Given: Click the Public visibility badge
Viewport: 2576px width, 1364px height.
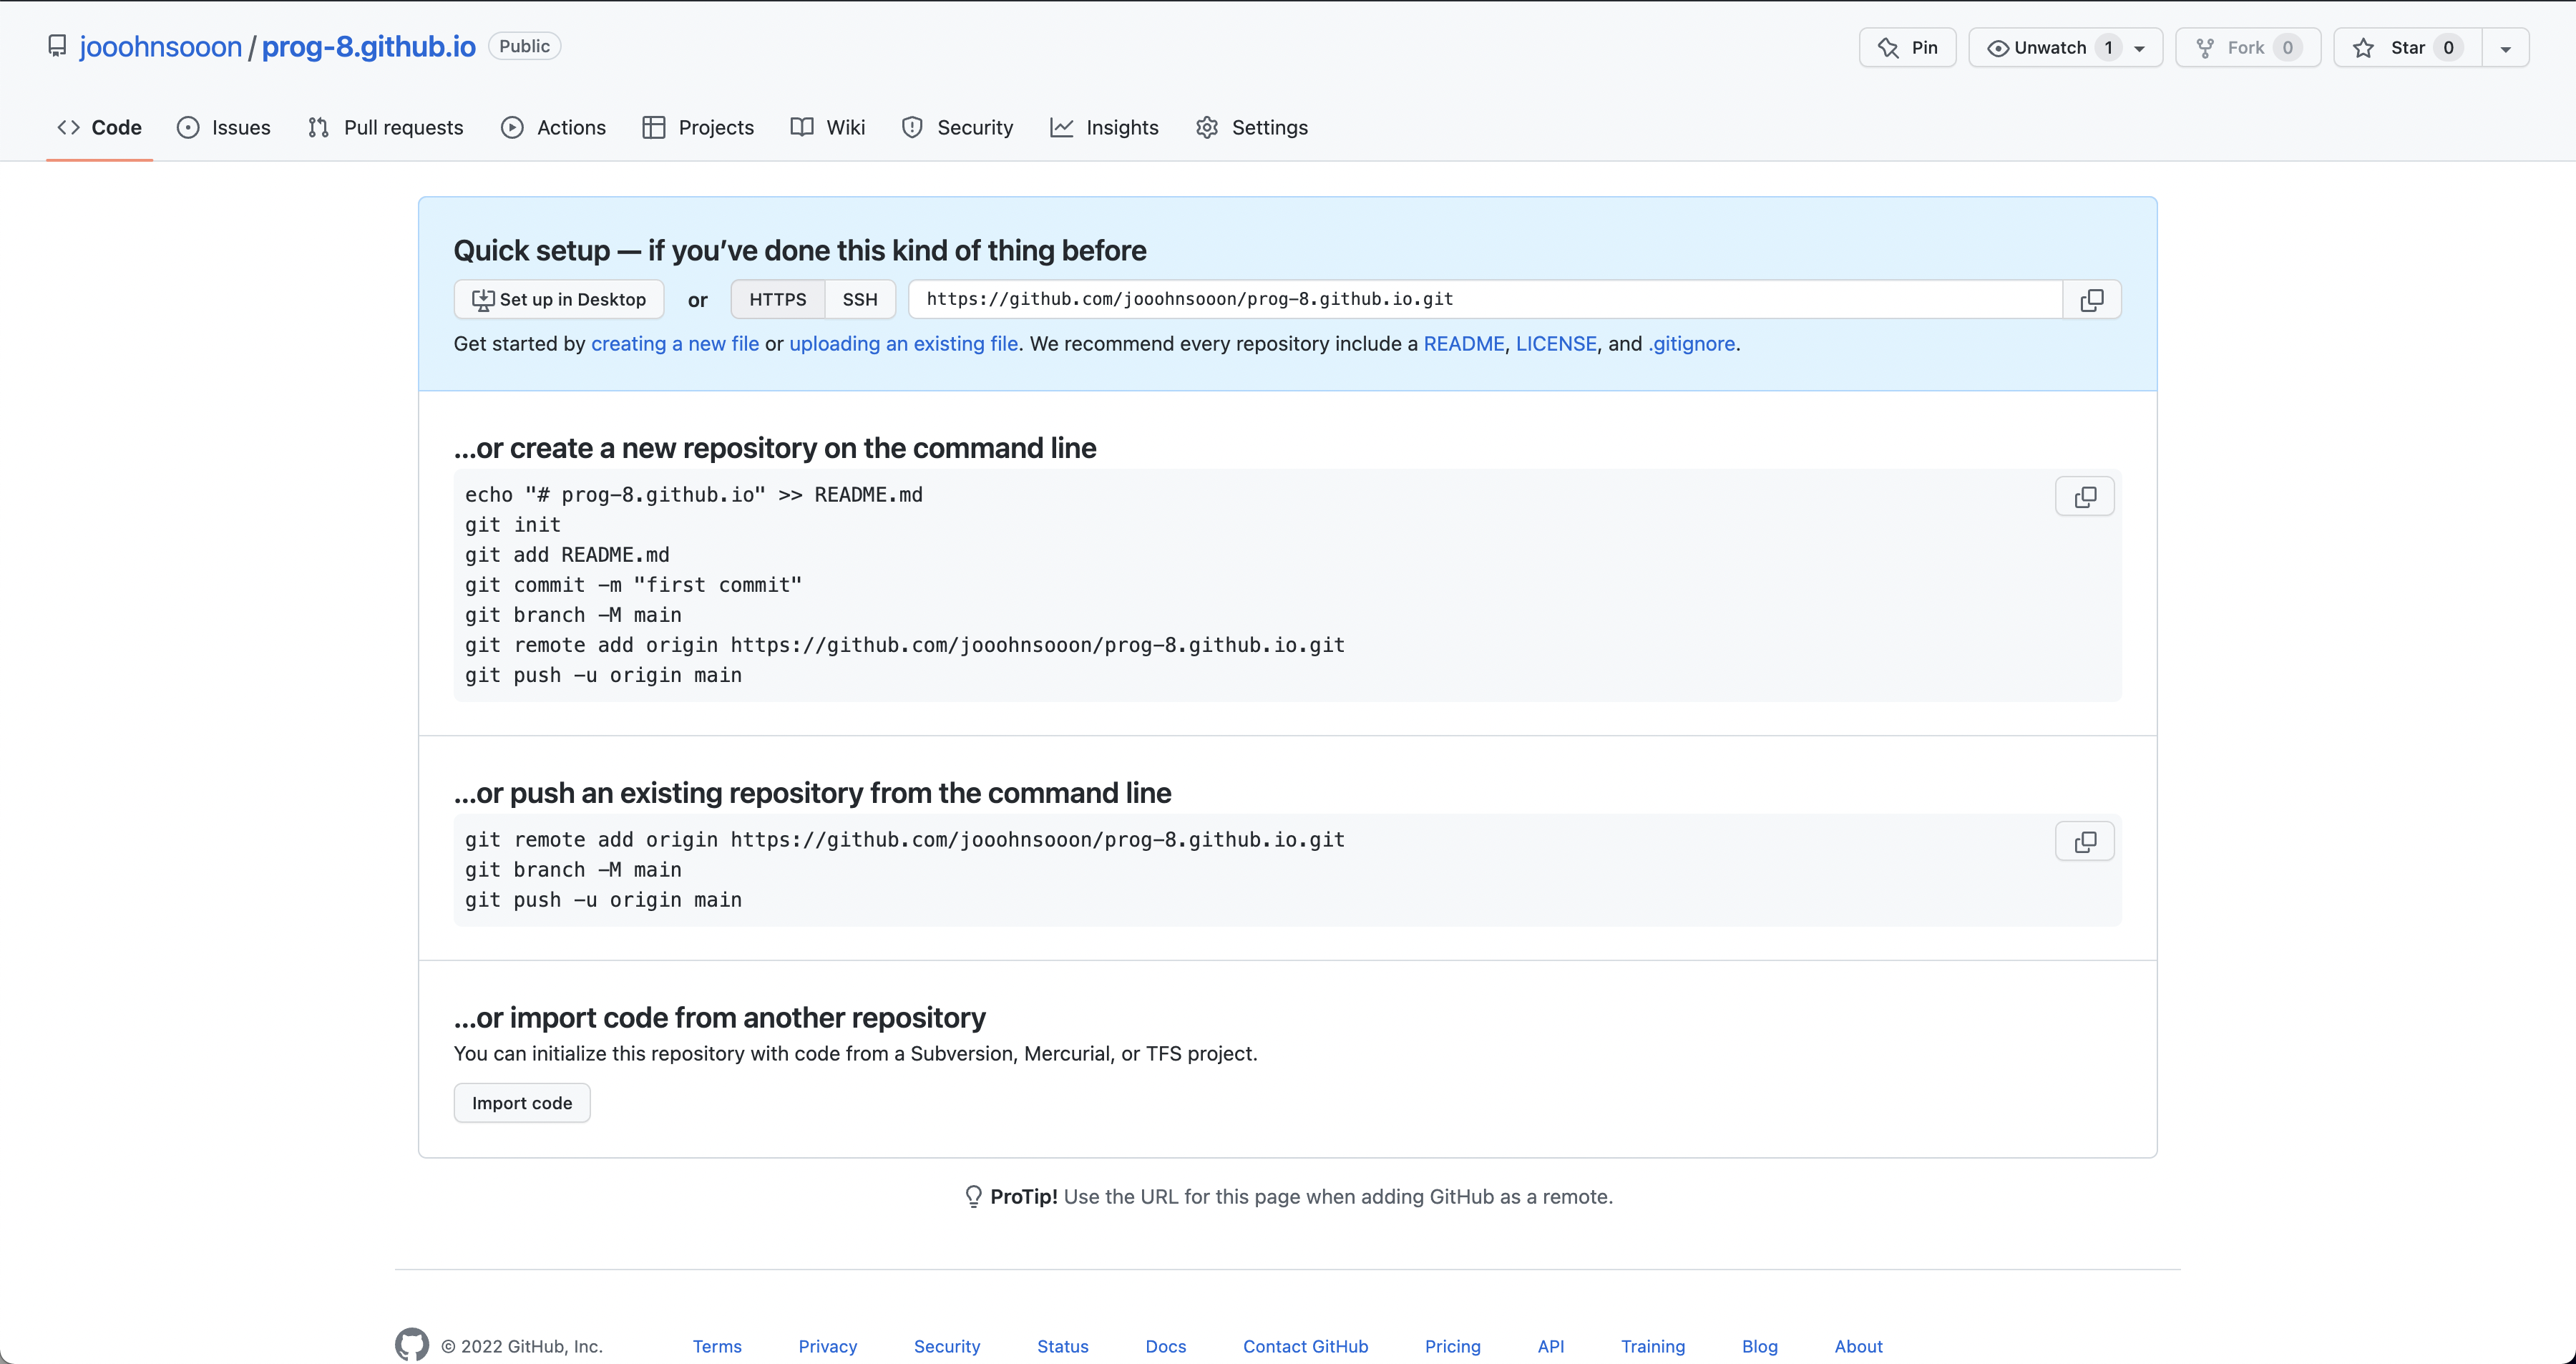Looking at the screenshot, I should pyautogui.click(x=524, y=46).
